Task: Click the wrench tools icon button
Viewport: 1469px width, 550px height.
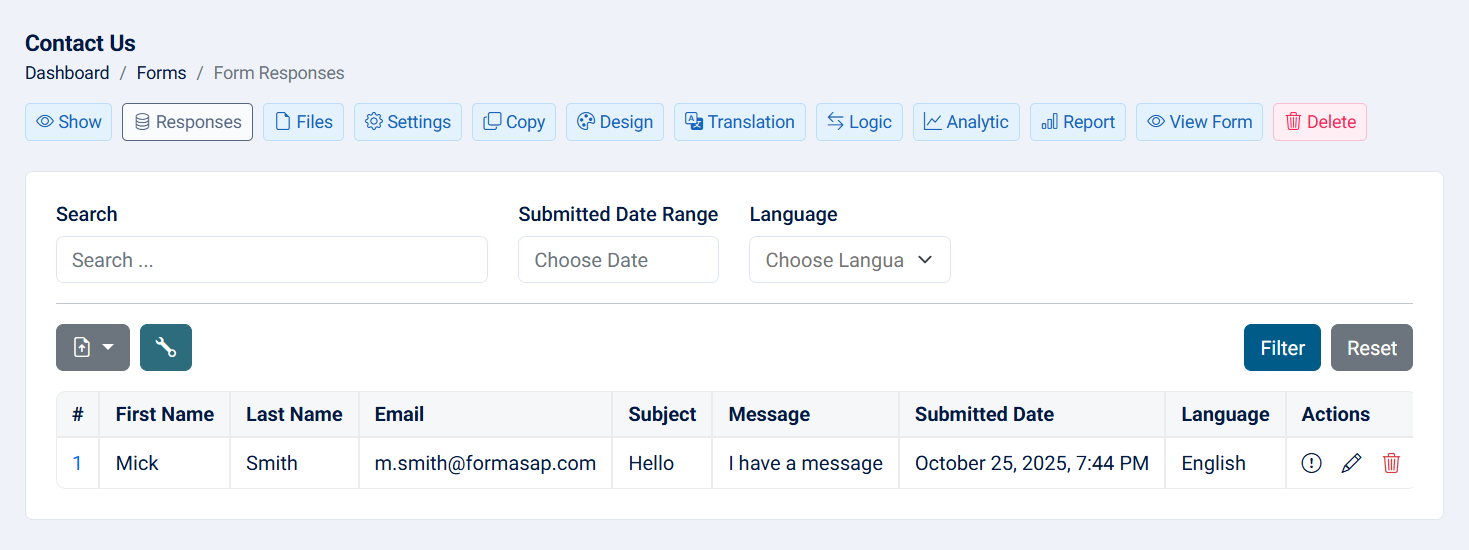Action: 166,348
